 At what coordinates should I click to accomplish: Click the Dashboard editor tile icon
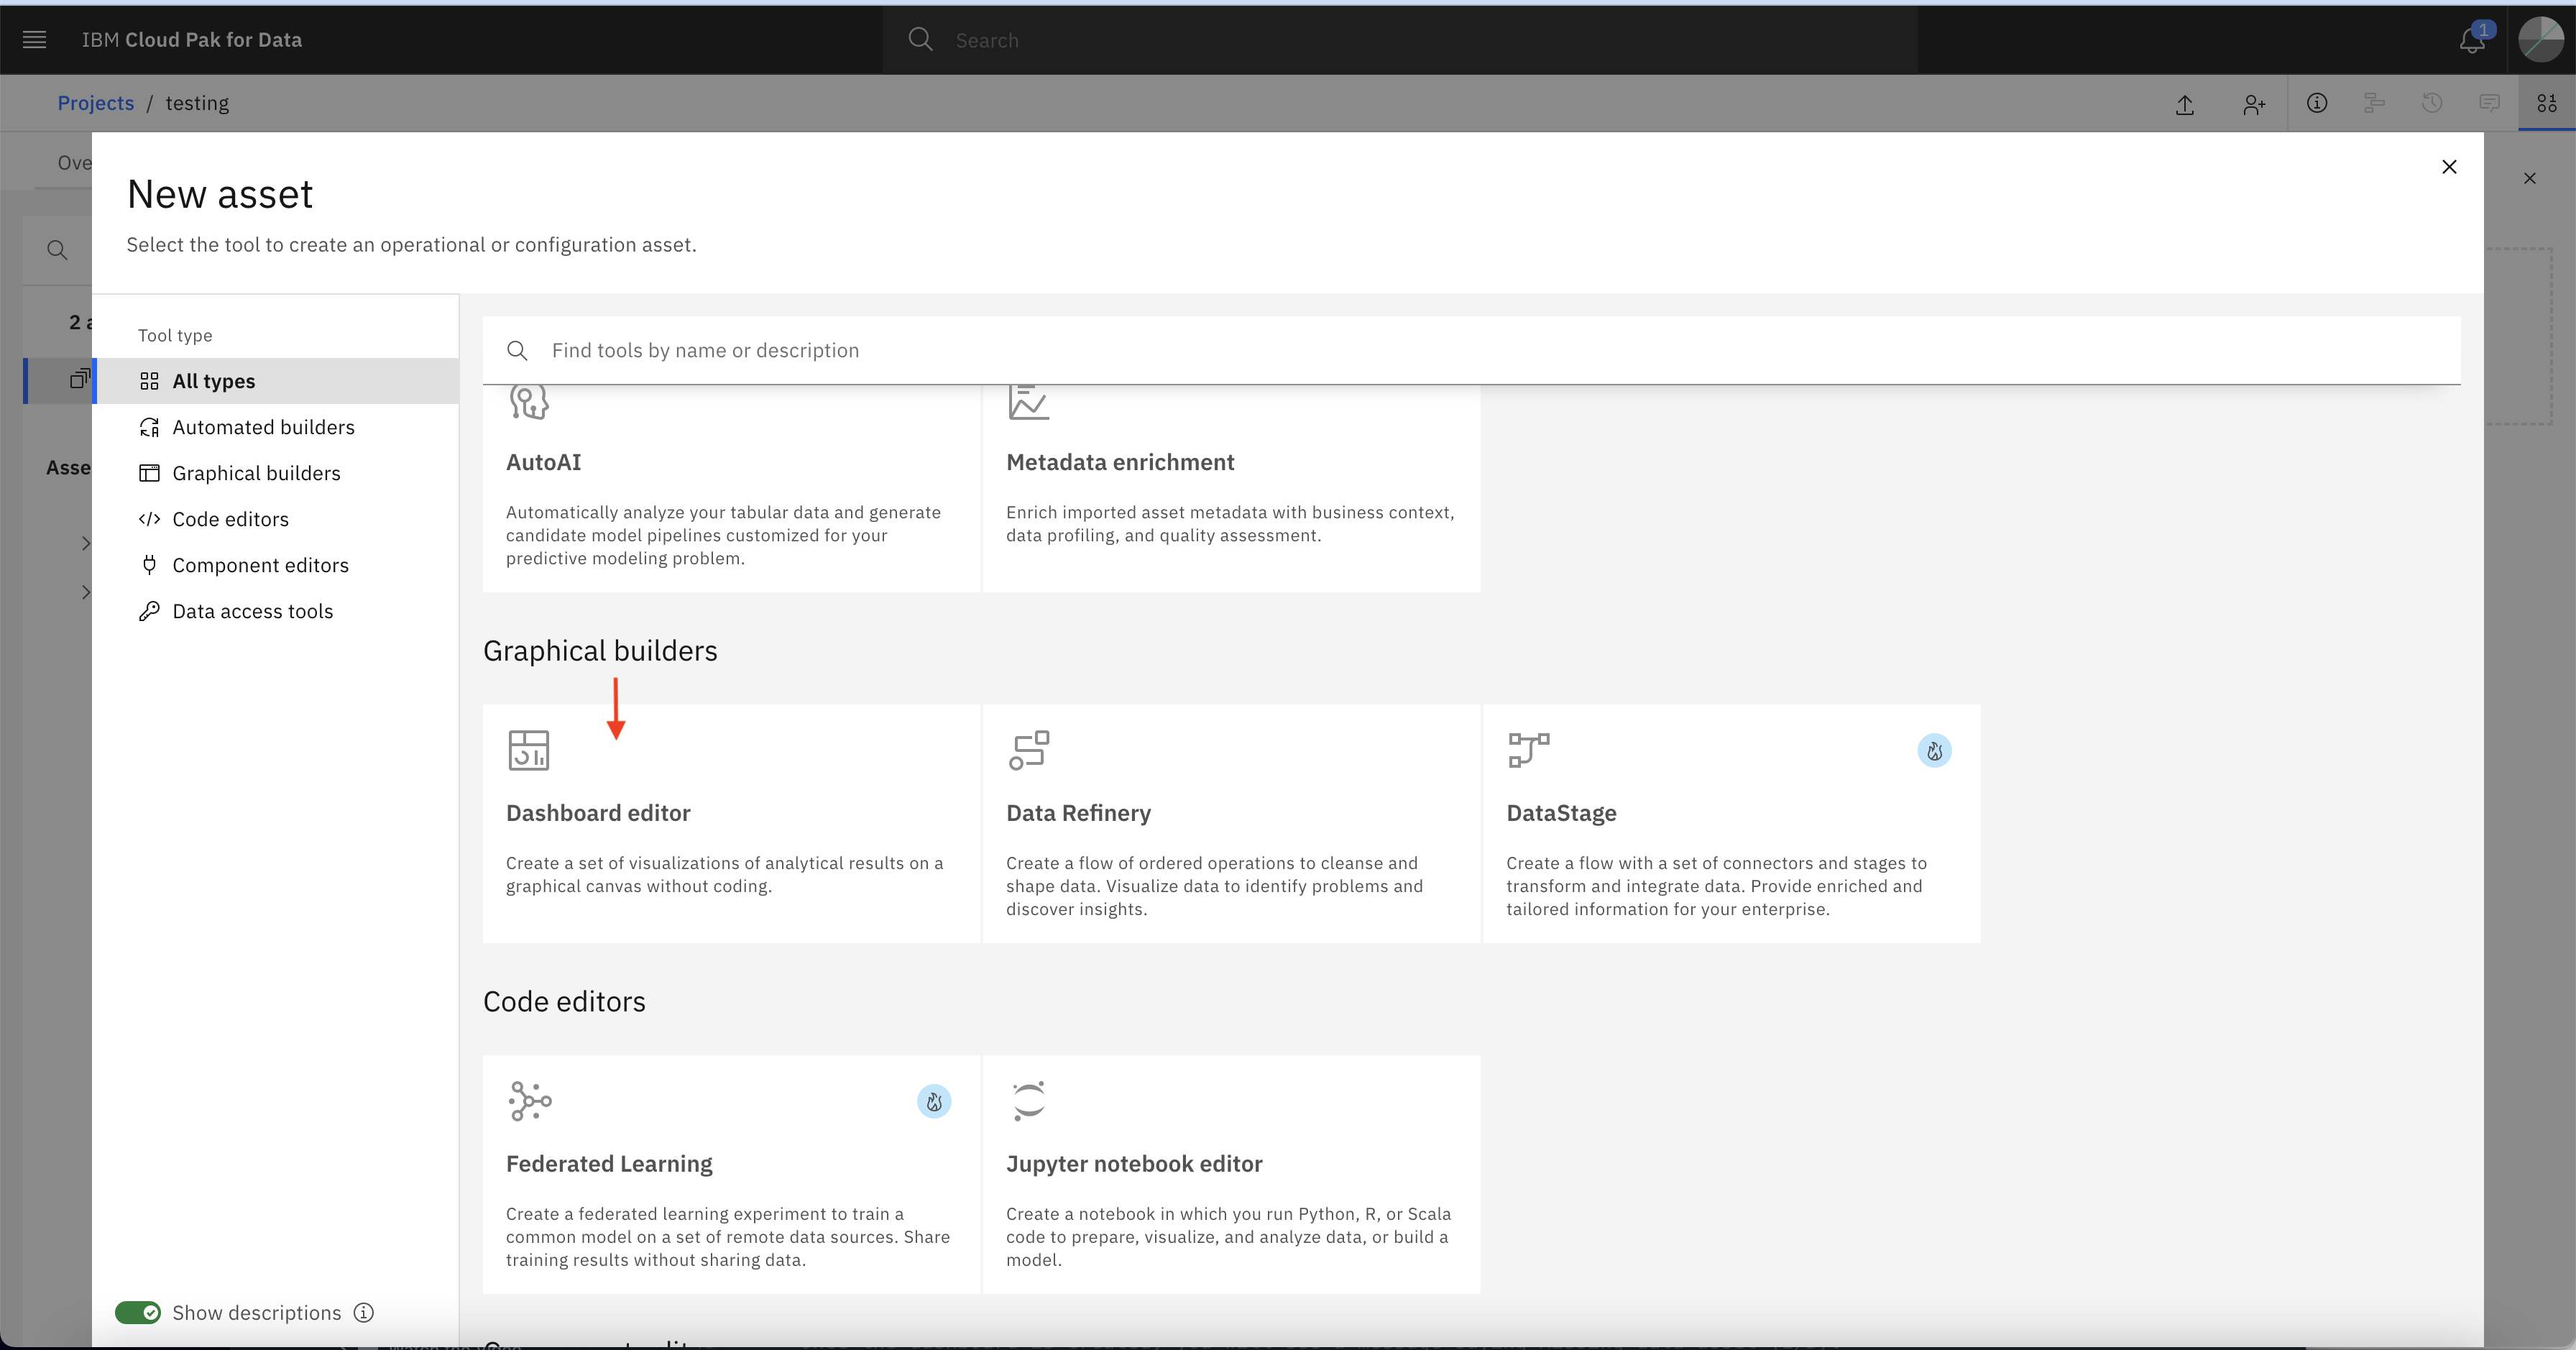(529, 750)
